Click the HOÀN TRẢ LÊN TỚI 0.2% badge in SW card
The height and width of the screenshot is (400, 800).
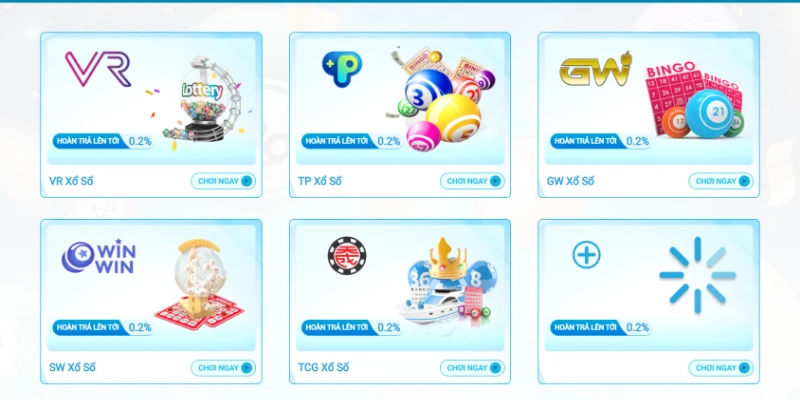(103, 328)
